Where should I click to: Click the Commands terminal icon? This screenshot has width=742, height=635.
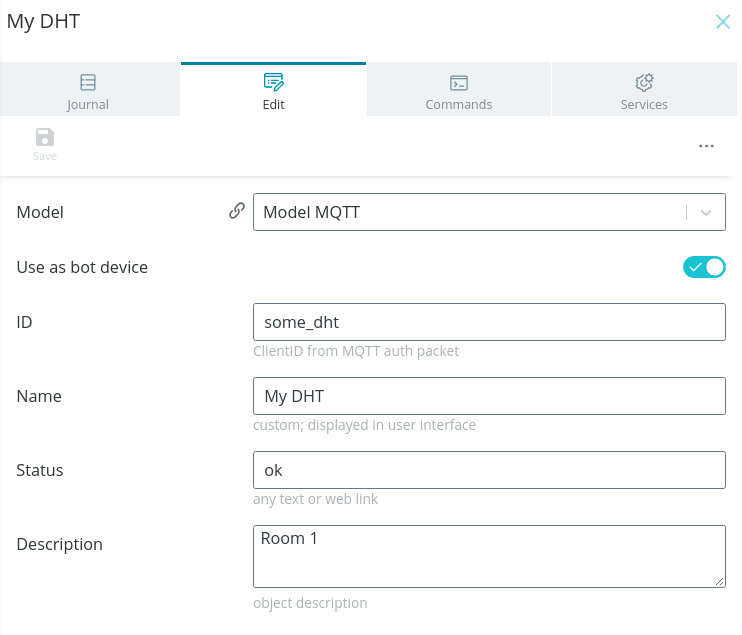[459, 83]
